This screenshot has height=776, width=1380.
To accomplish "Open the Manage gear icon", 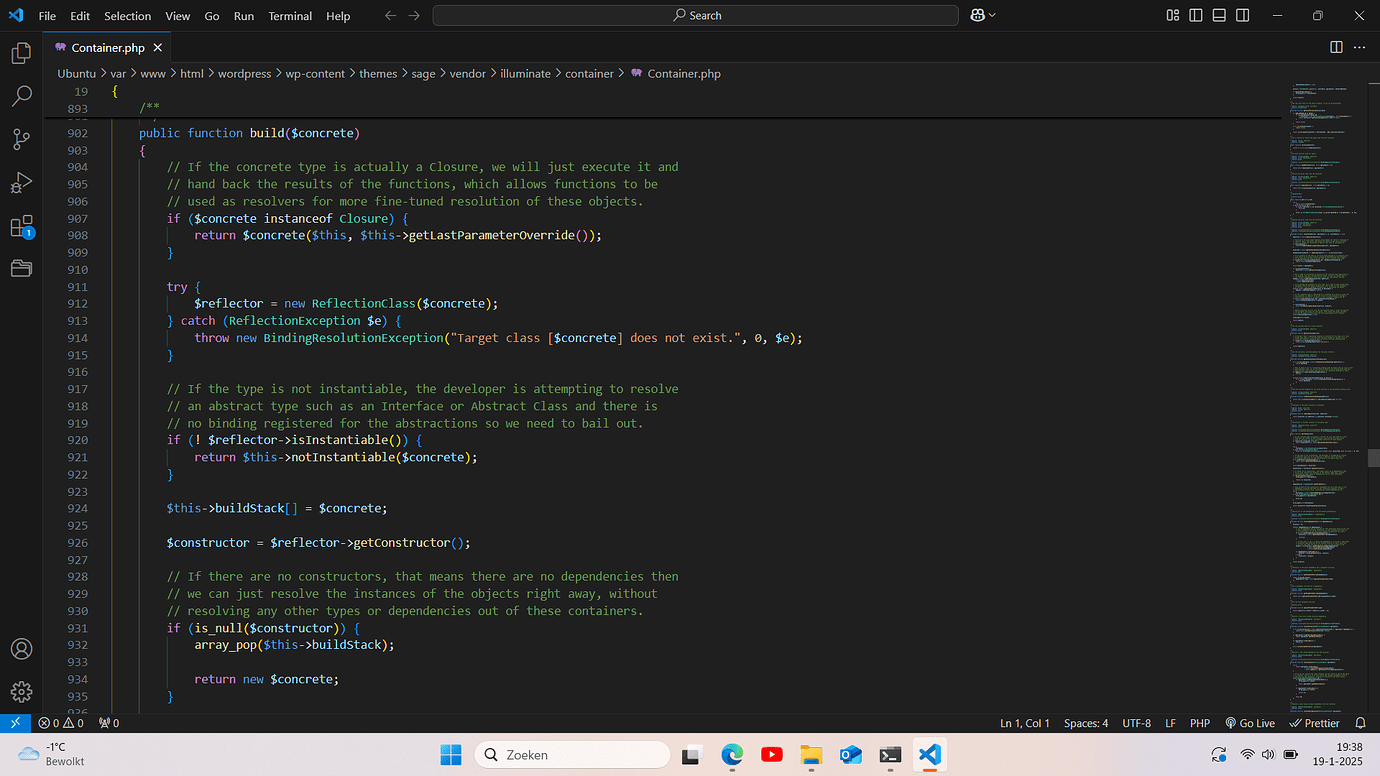I will click(x=21, y=691).
